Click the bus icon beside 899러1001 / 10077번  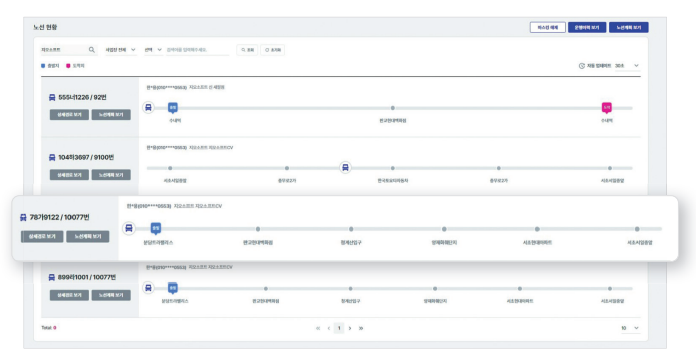coord(52,277)
